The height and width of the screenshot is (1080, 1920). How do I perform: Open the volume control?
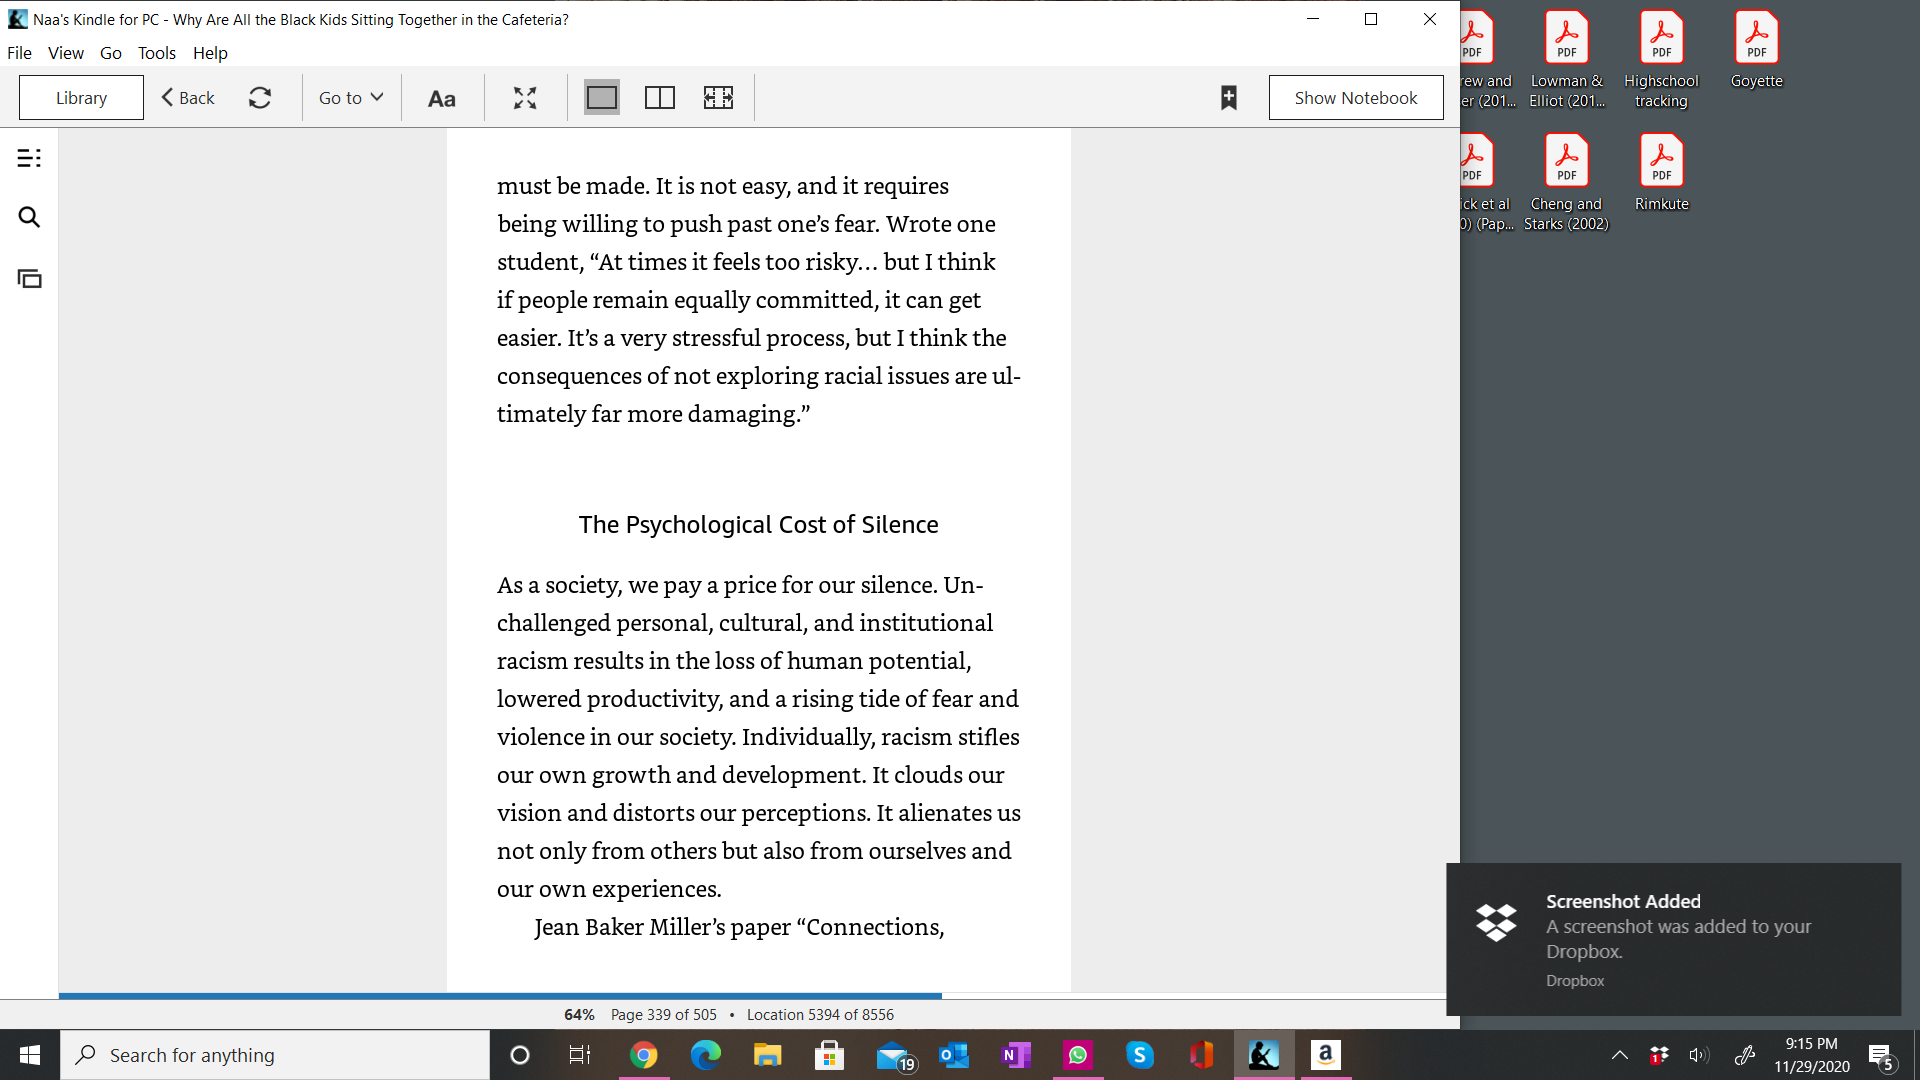tap(1699, 1055)
